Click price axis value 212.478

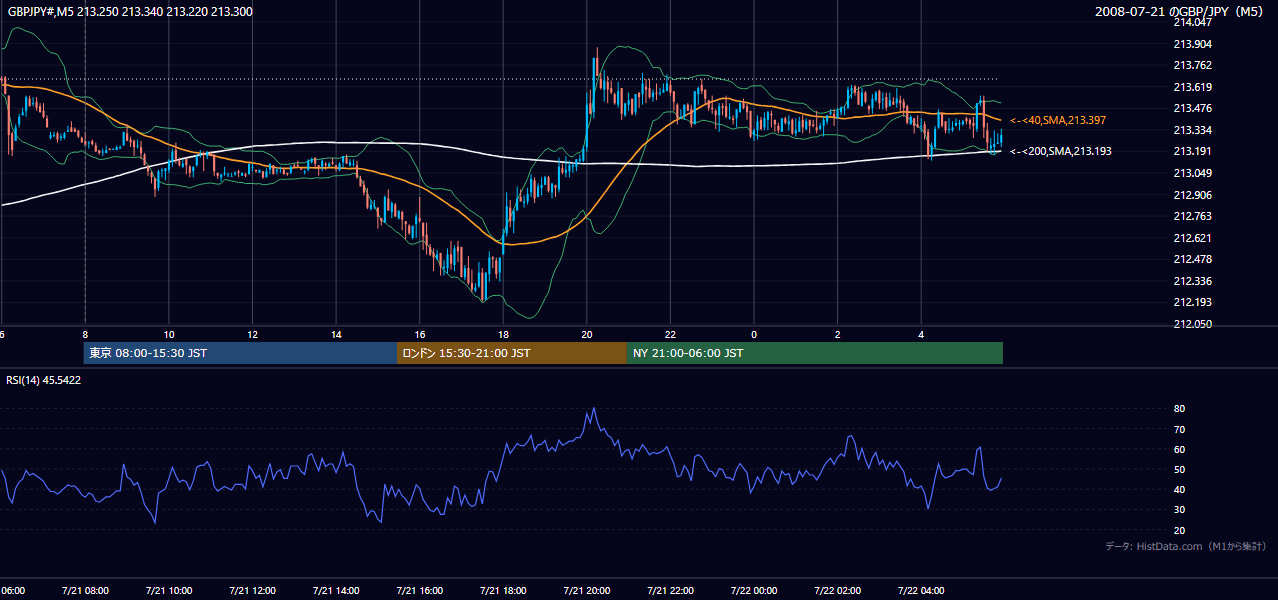[1192, 259]
